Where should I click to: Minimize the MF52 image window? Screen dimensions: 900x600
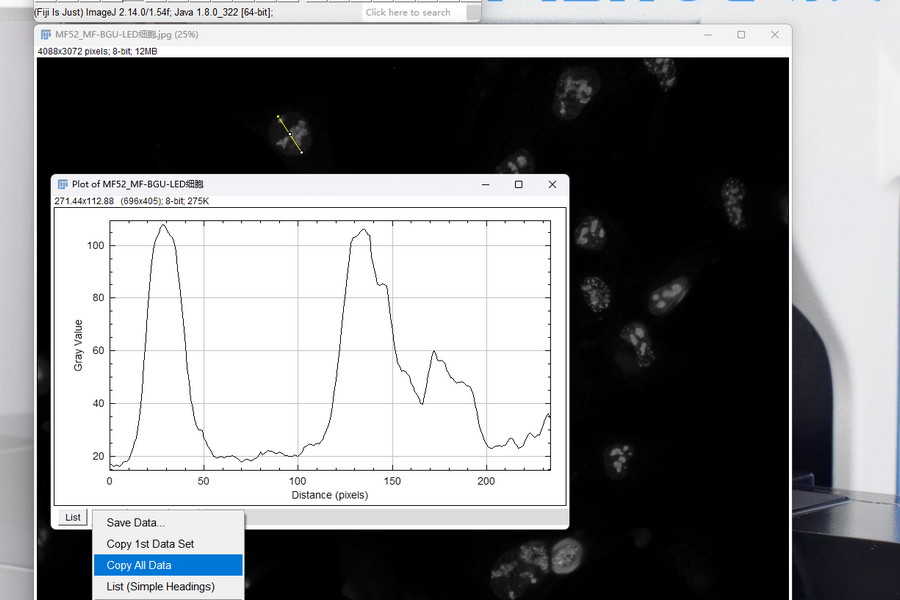[x=708, y=35]
